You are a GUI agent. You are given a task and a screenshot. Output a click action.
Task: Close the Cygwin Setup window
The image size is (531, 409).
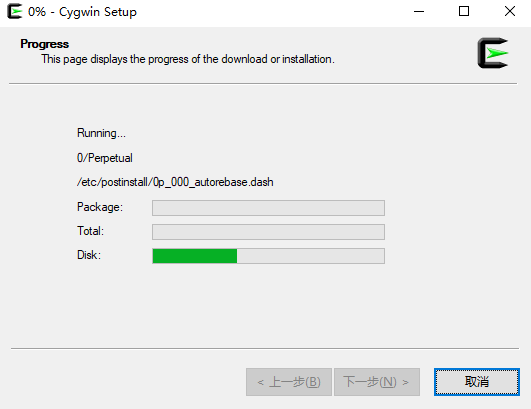tap(510, 12)
